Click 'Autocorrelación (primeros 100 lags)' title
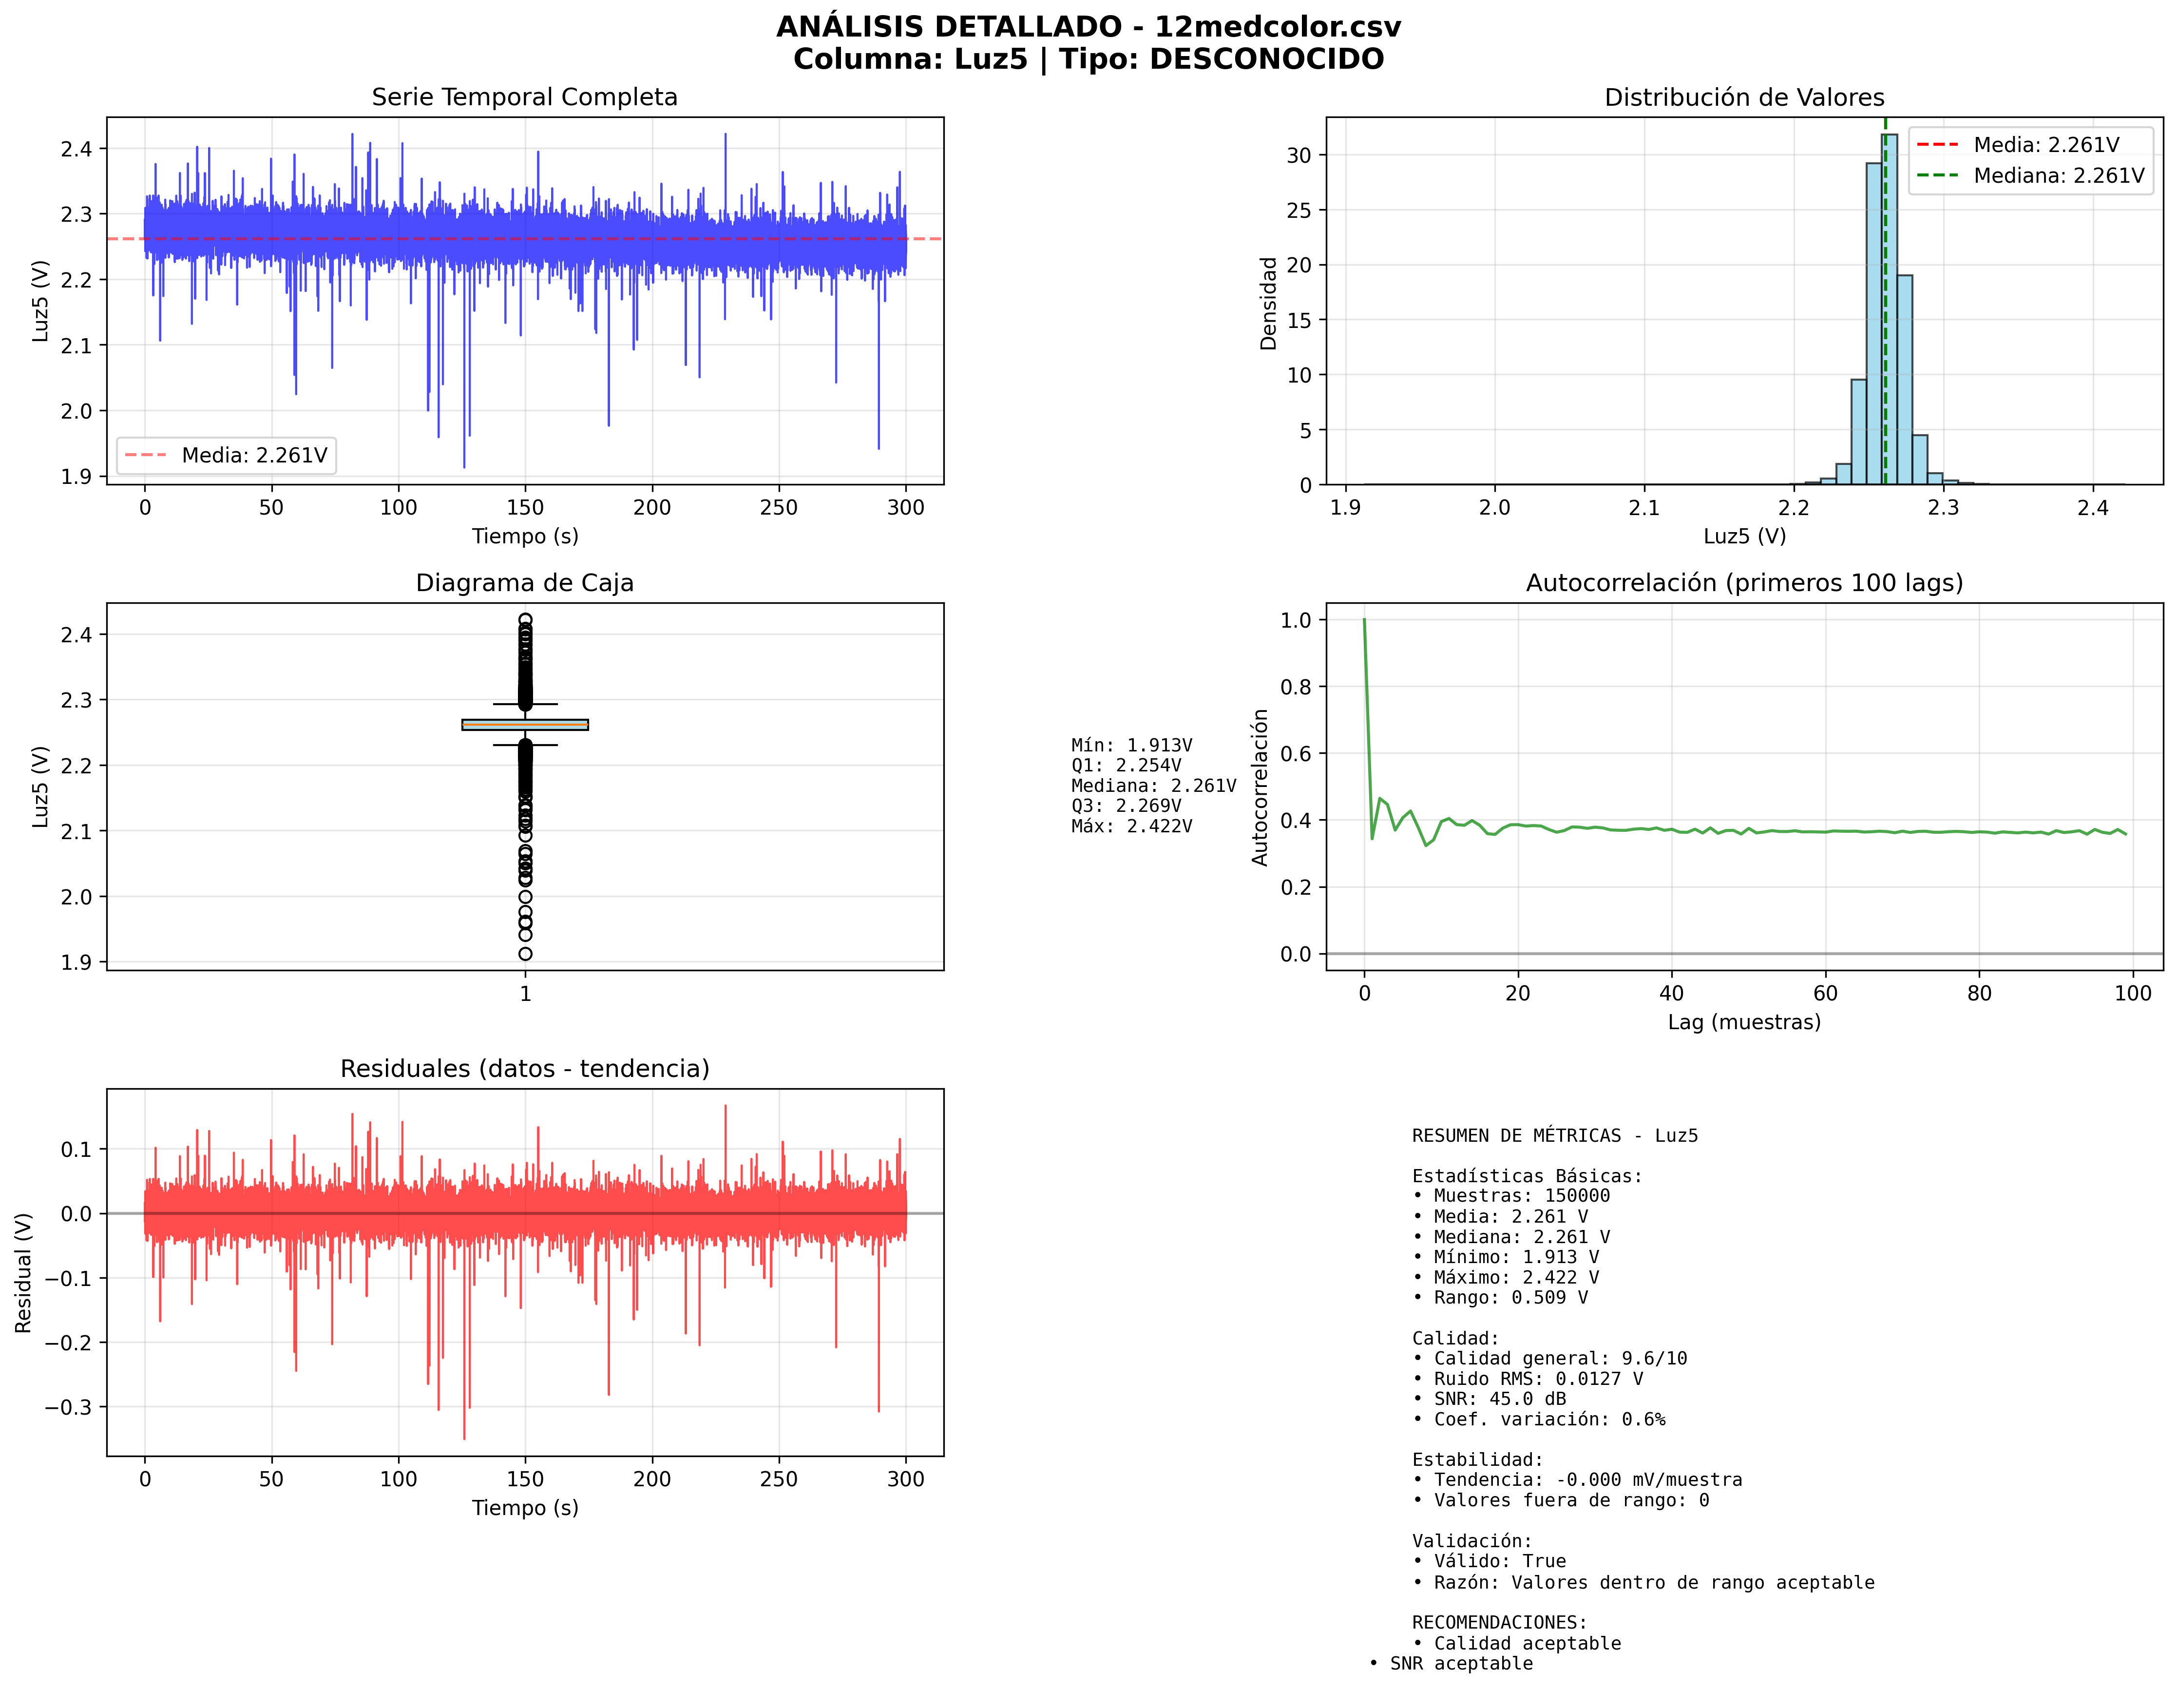Image resolution: width=2178 pixels, height=1708 pixels. point(1743,583)
